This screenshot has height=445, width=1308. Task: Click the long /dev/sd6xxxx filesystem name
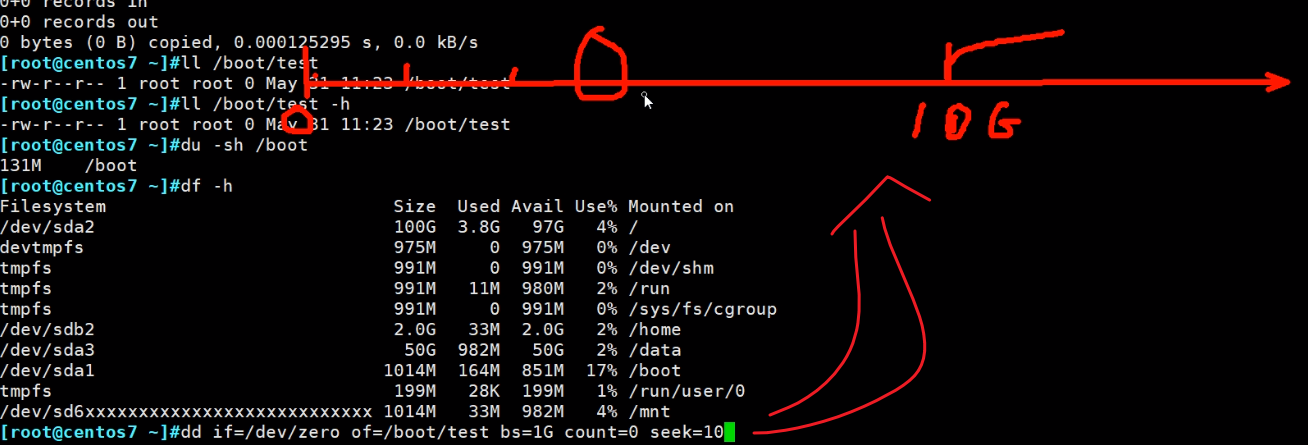[x=186, y=411]
